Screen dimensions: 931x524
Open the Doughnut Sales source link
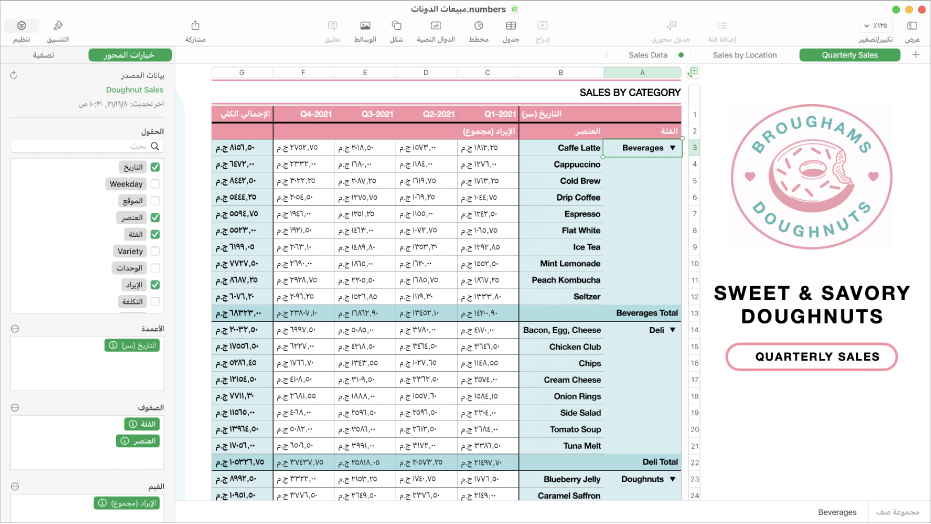pos(134,90)
